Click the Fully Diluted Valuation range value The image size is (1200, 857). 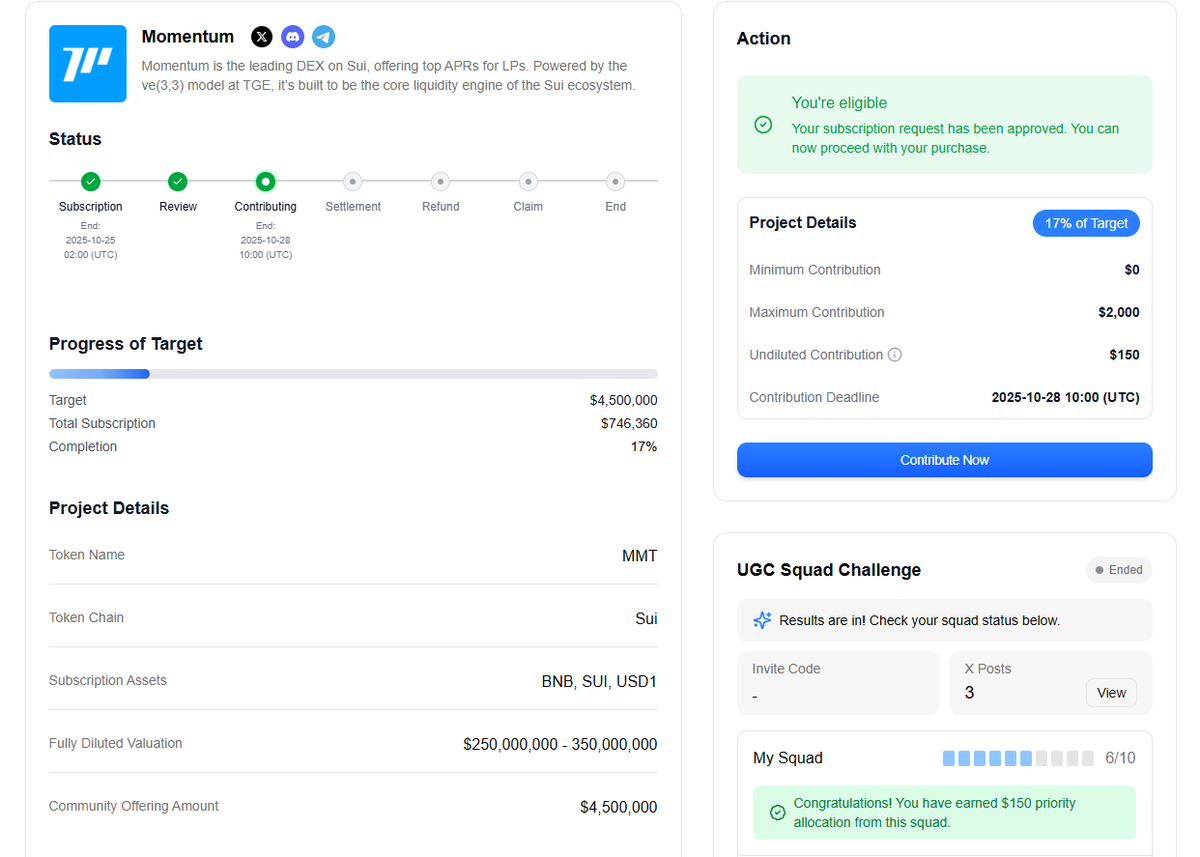coord(560,745)
